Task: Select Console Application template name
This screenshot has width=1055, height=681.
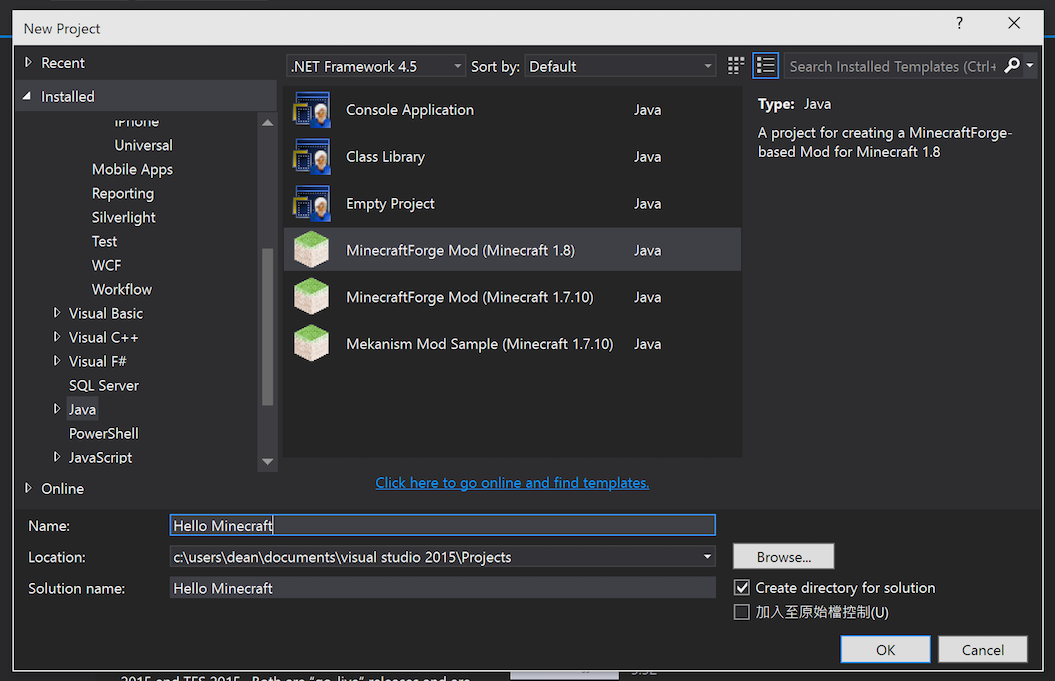Action: pos(410,110)
